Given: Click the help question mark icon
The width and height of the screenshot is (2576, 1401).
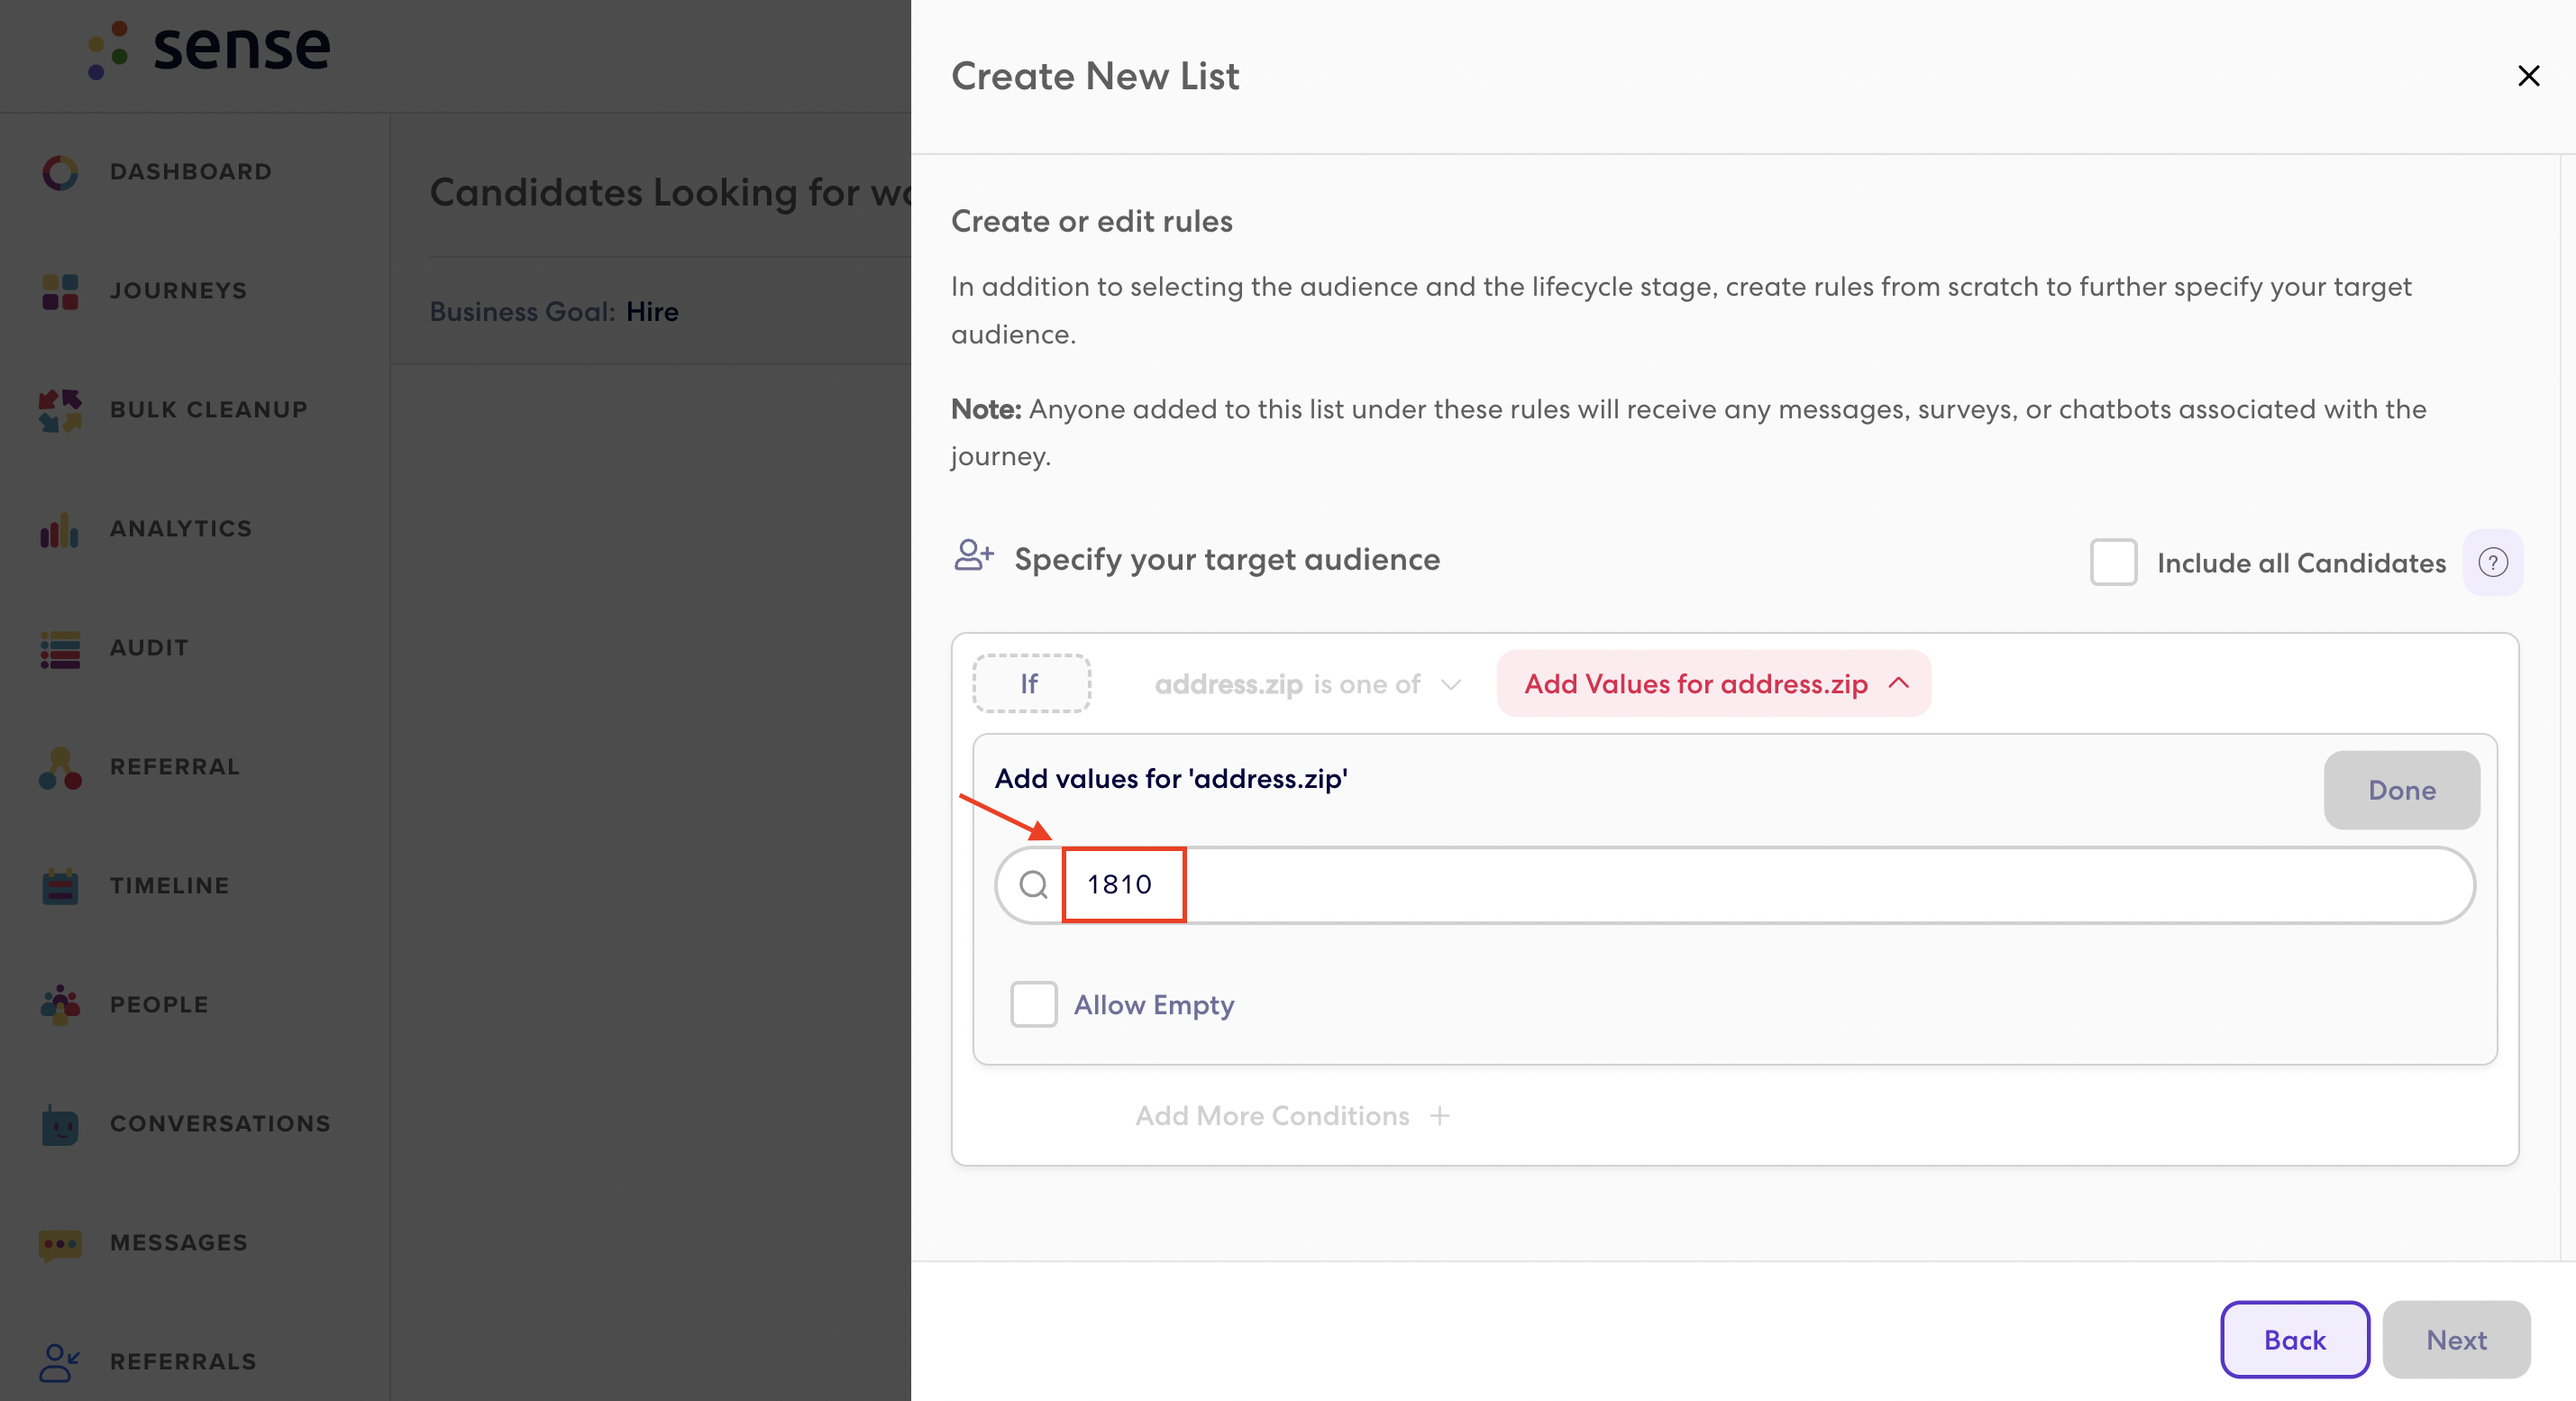Looking at the screenshot, I should click(2493, 562).
